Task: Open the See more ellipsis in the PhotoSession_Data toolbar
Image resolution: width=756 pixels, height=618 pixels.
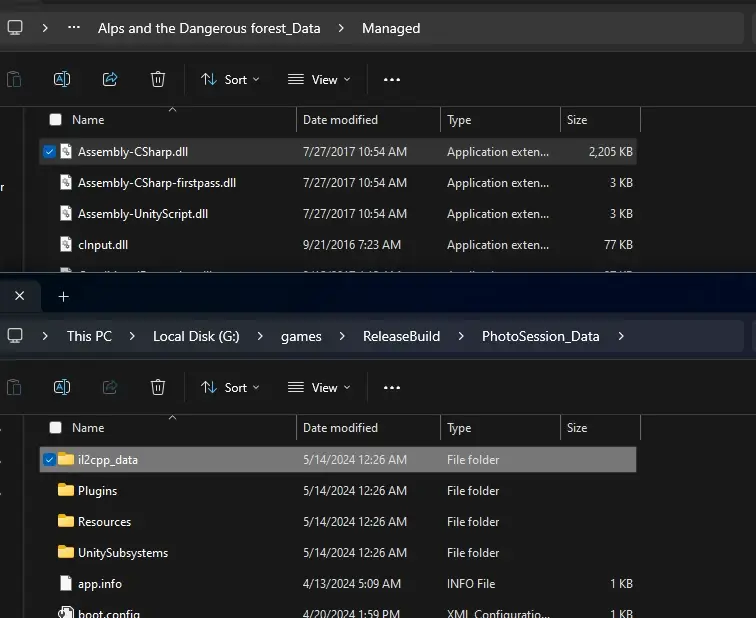Action: coord(392,387)
